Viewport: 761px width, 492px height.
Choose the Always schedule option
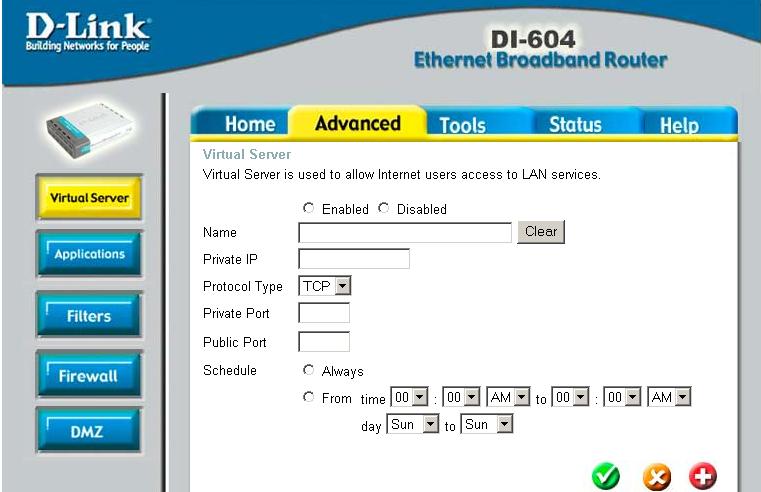[x=308, y=370]
